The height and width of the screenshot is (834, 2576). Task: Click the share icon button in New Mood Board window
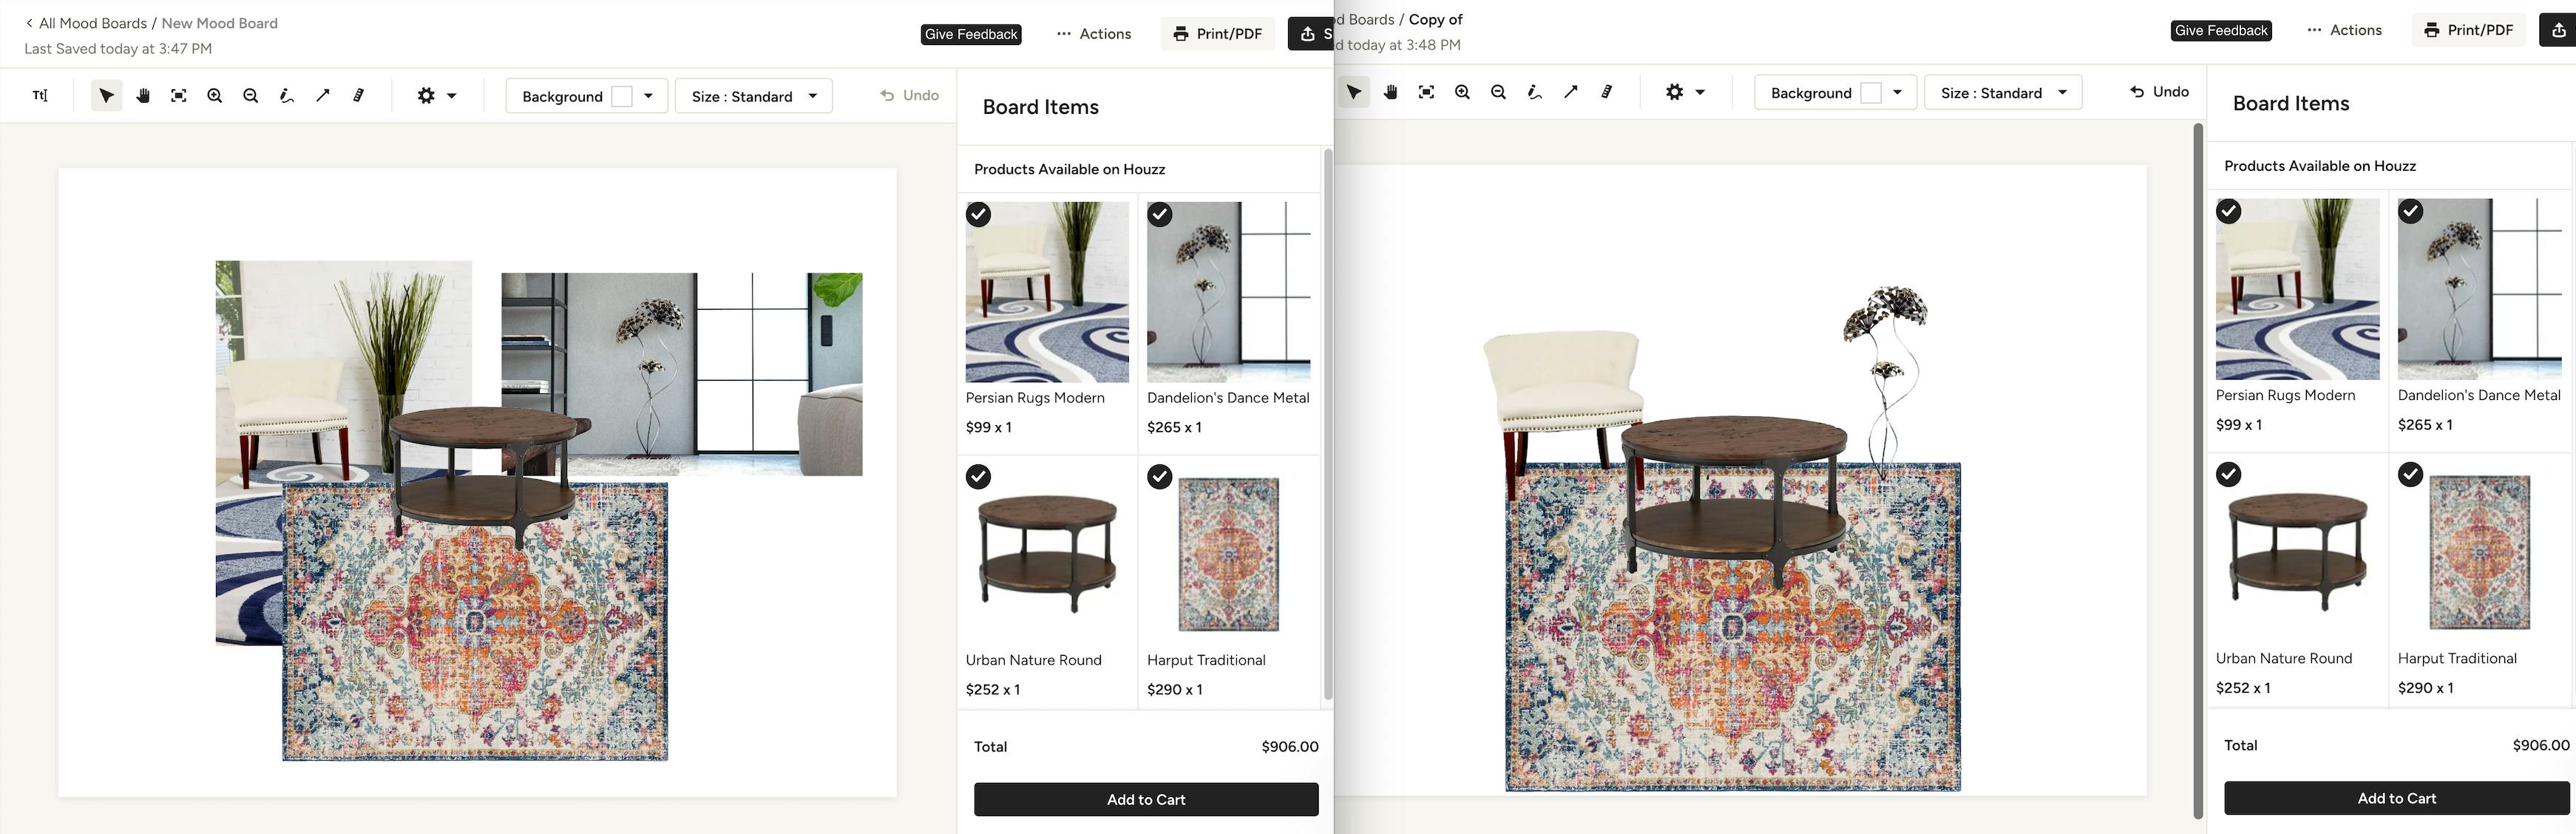pyautogui.click(x=1311, y=34)
